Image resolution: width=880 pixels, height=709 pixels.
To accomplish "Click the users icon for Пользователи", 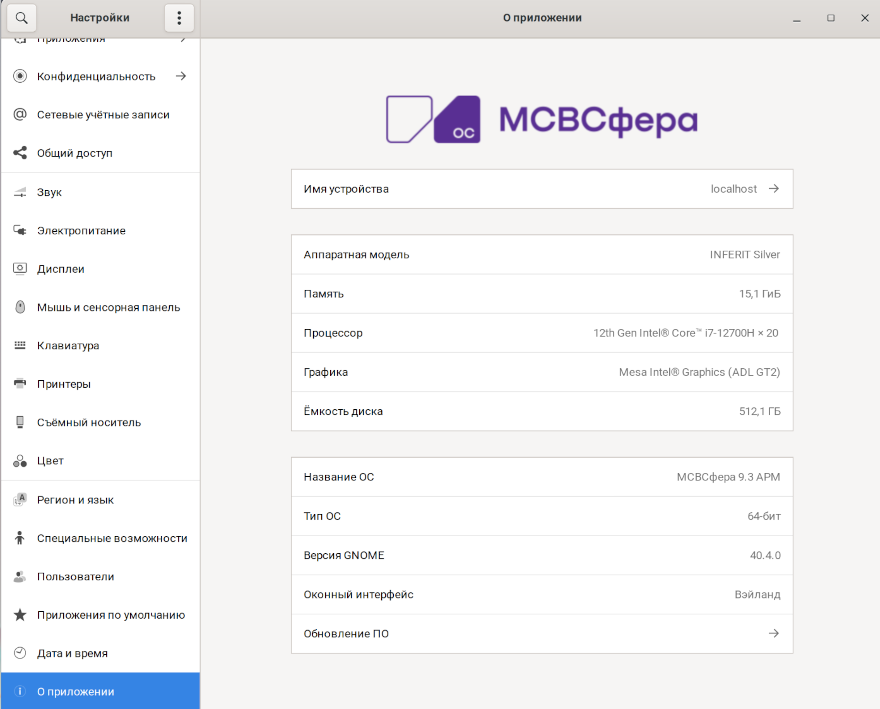I will click(x=20, y=577).
